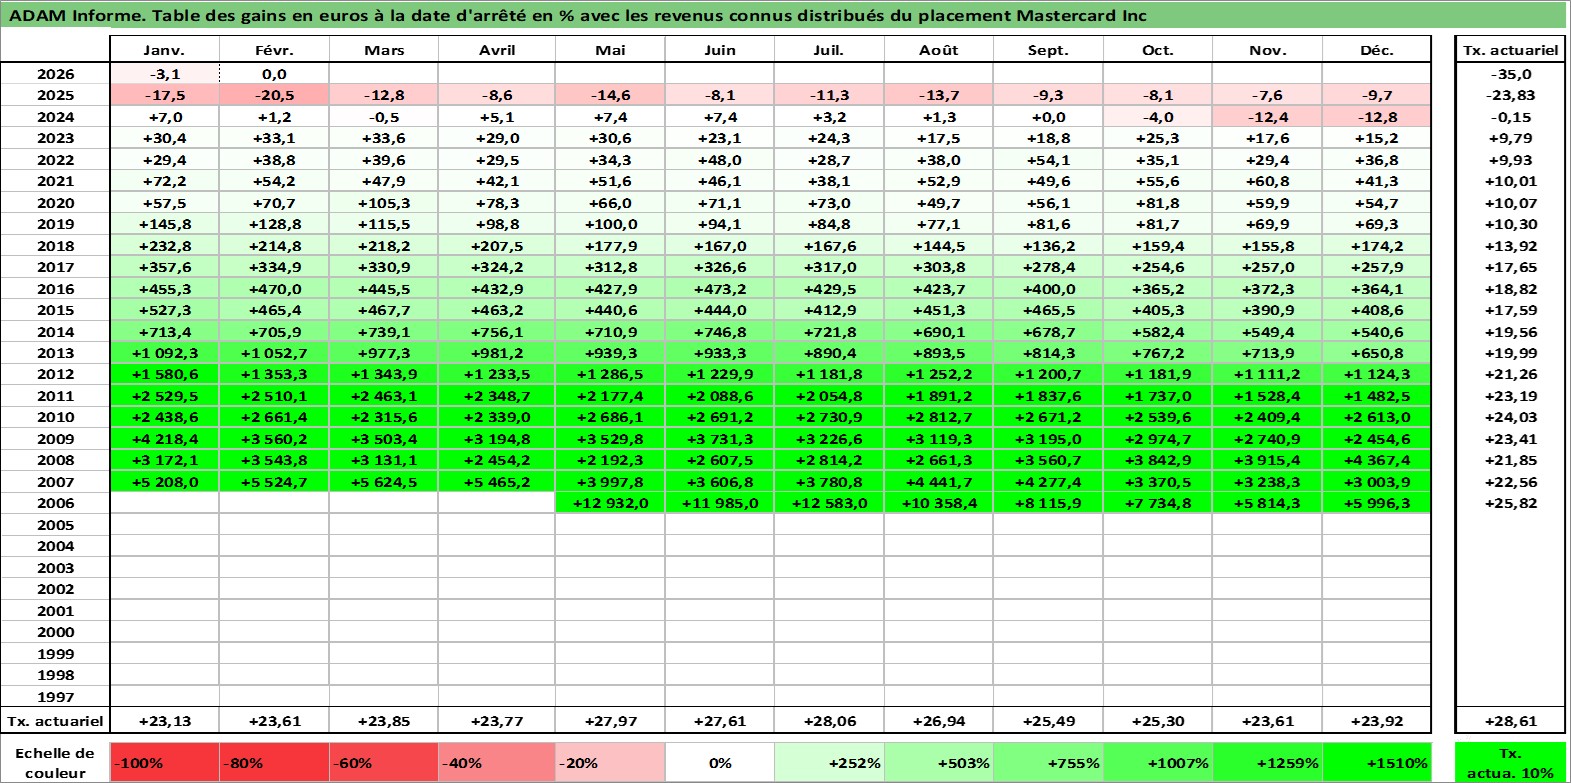
Task: Click the 2022 Sept. cell '+54,1'
Action: pyautogui.click(x=1048, y=160)
